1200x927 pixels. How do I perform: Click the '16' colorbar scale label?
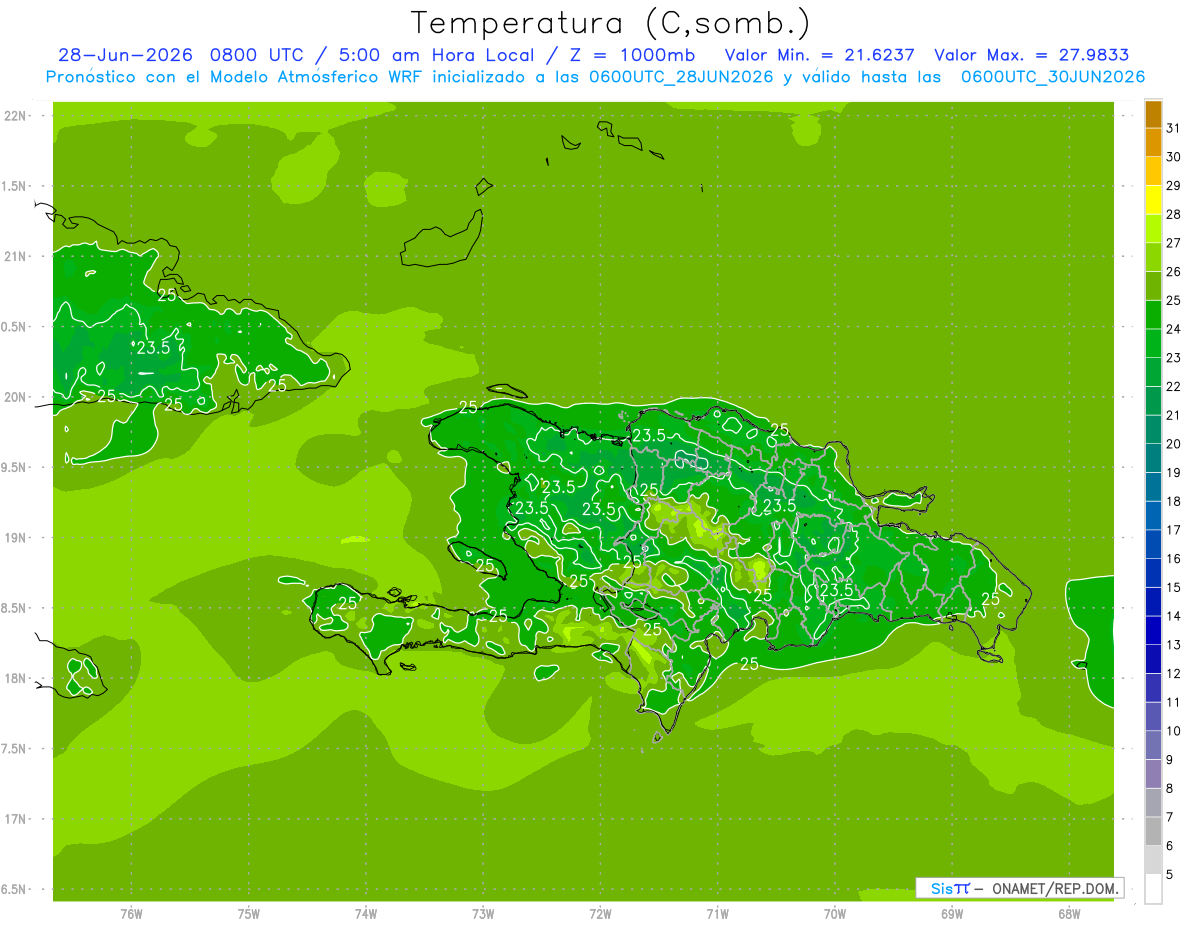1173,559
